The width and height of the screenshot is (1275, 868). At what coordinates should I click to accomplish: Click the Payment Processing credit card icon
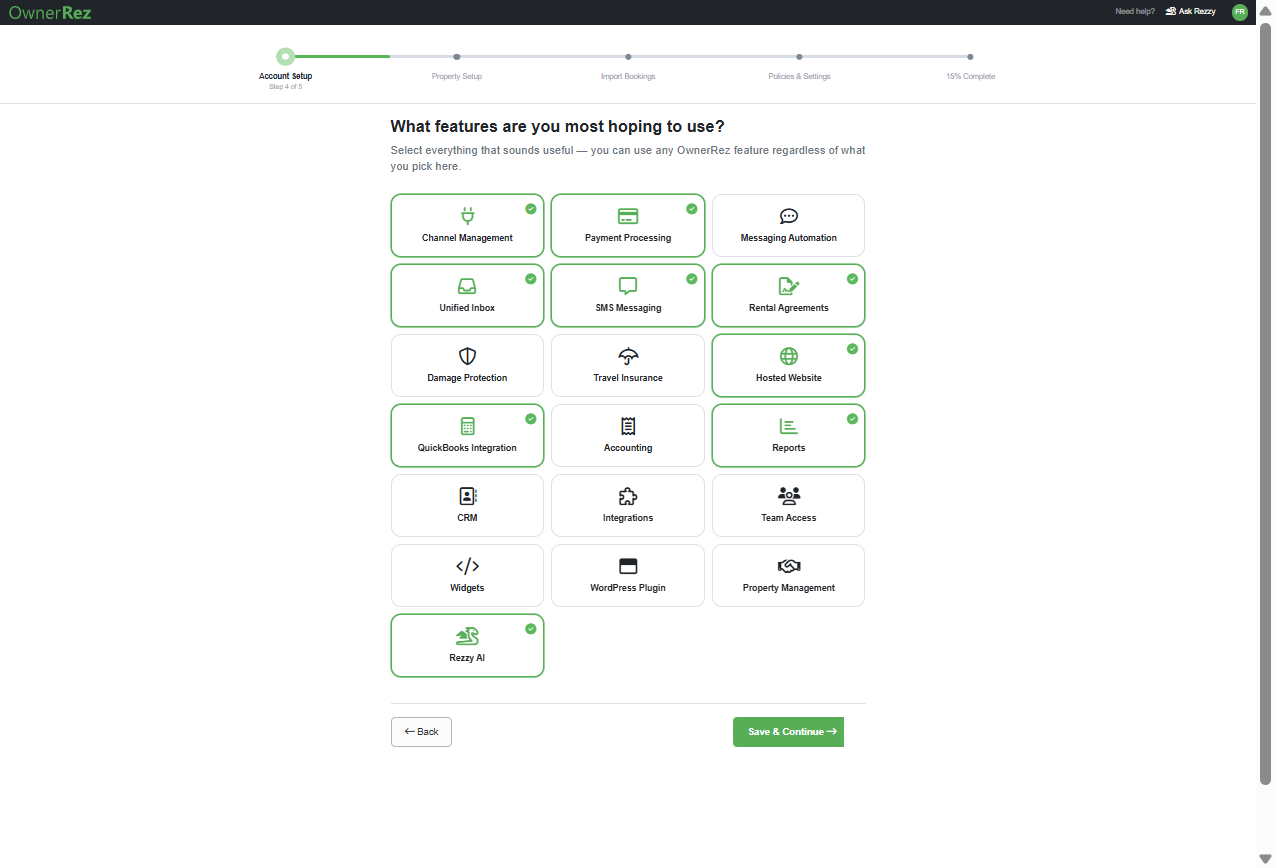click(628, 216)
